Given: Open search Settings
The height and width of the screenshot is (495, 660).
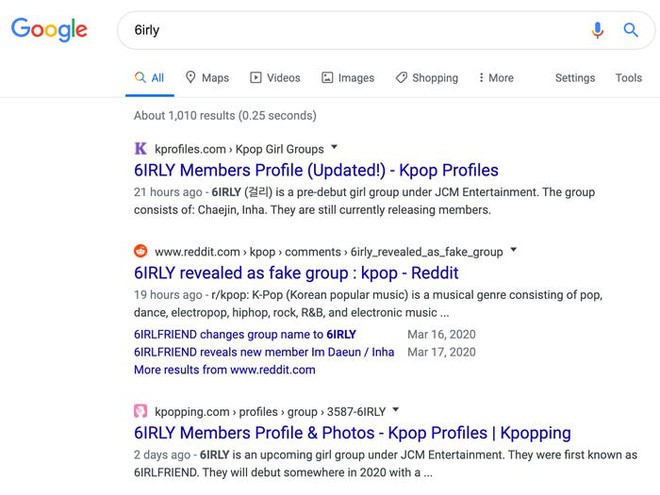Looking at the screenshot, I should pyautogui.click(x=575, y=78).
